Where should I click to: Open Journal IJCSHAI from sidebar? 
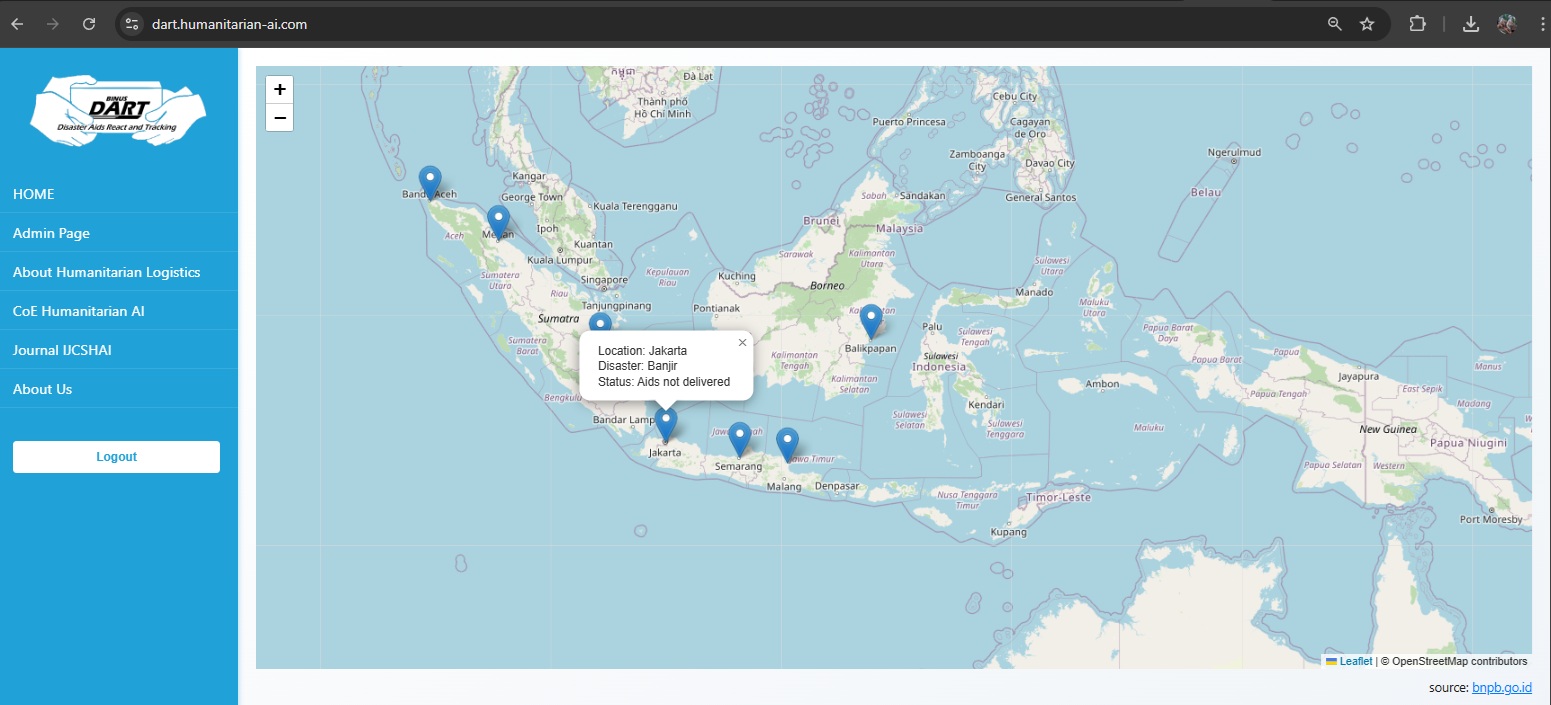coord(55,350)
